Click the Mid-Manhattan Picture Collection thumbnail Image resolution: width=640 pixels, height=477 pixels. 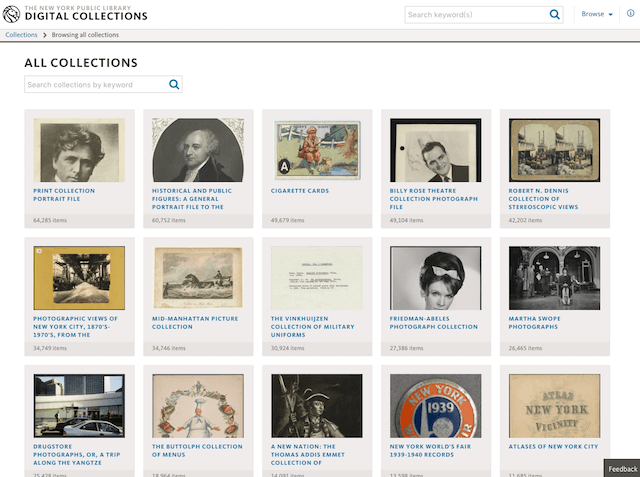(198, 278)
